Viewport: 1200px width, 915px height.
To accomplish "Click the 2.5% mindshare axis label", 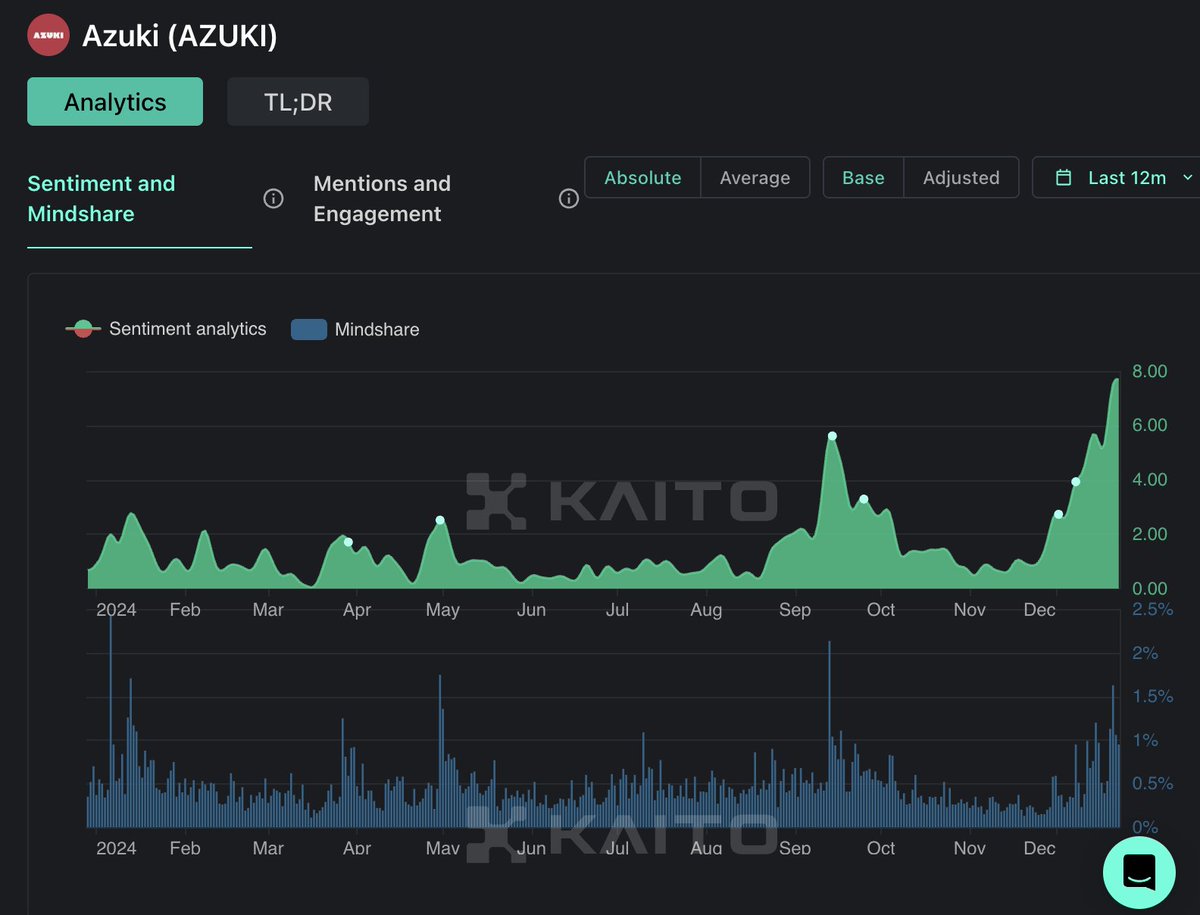I will tap(1153, 609).
